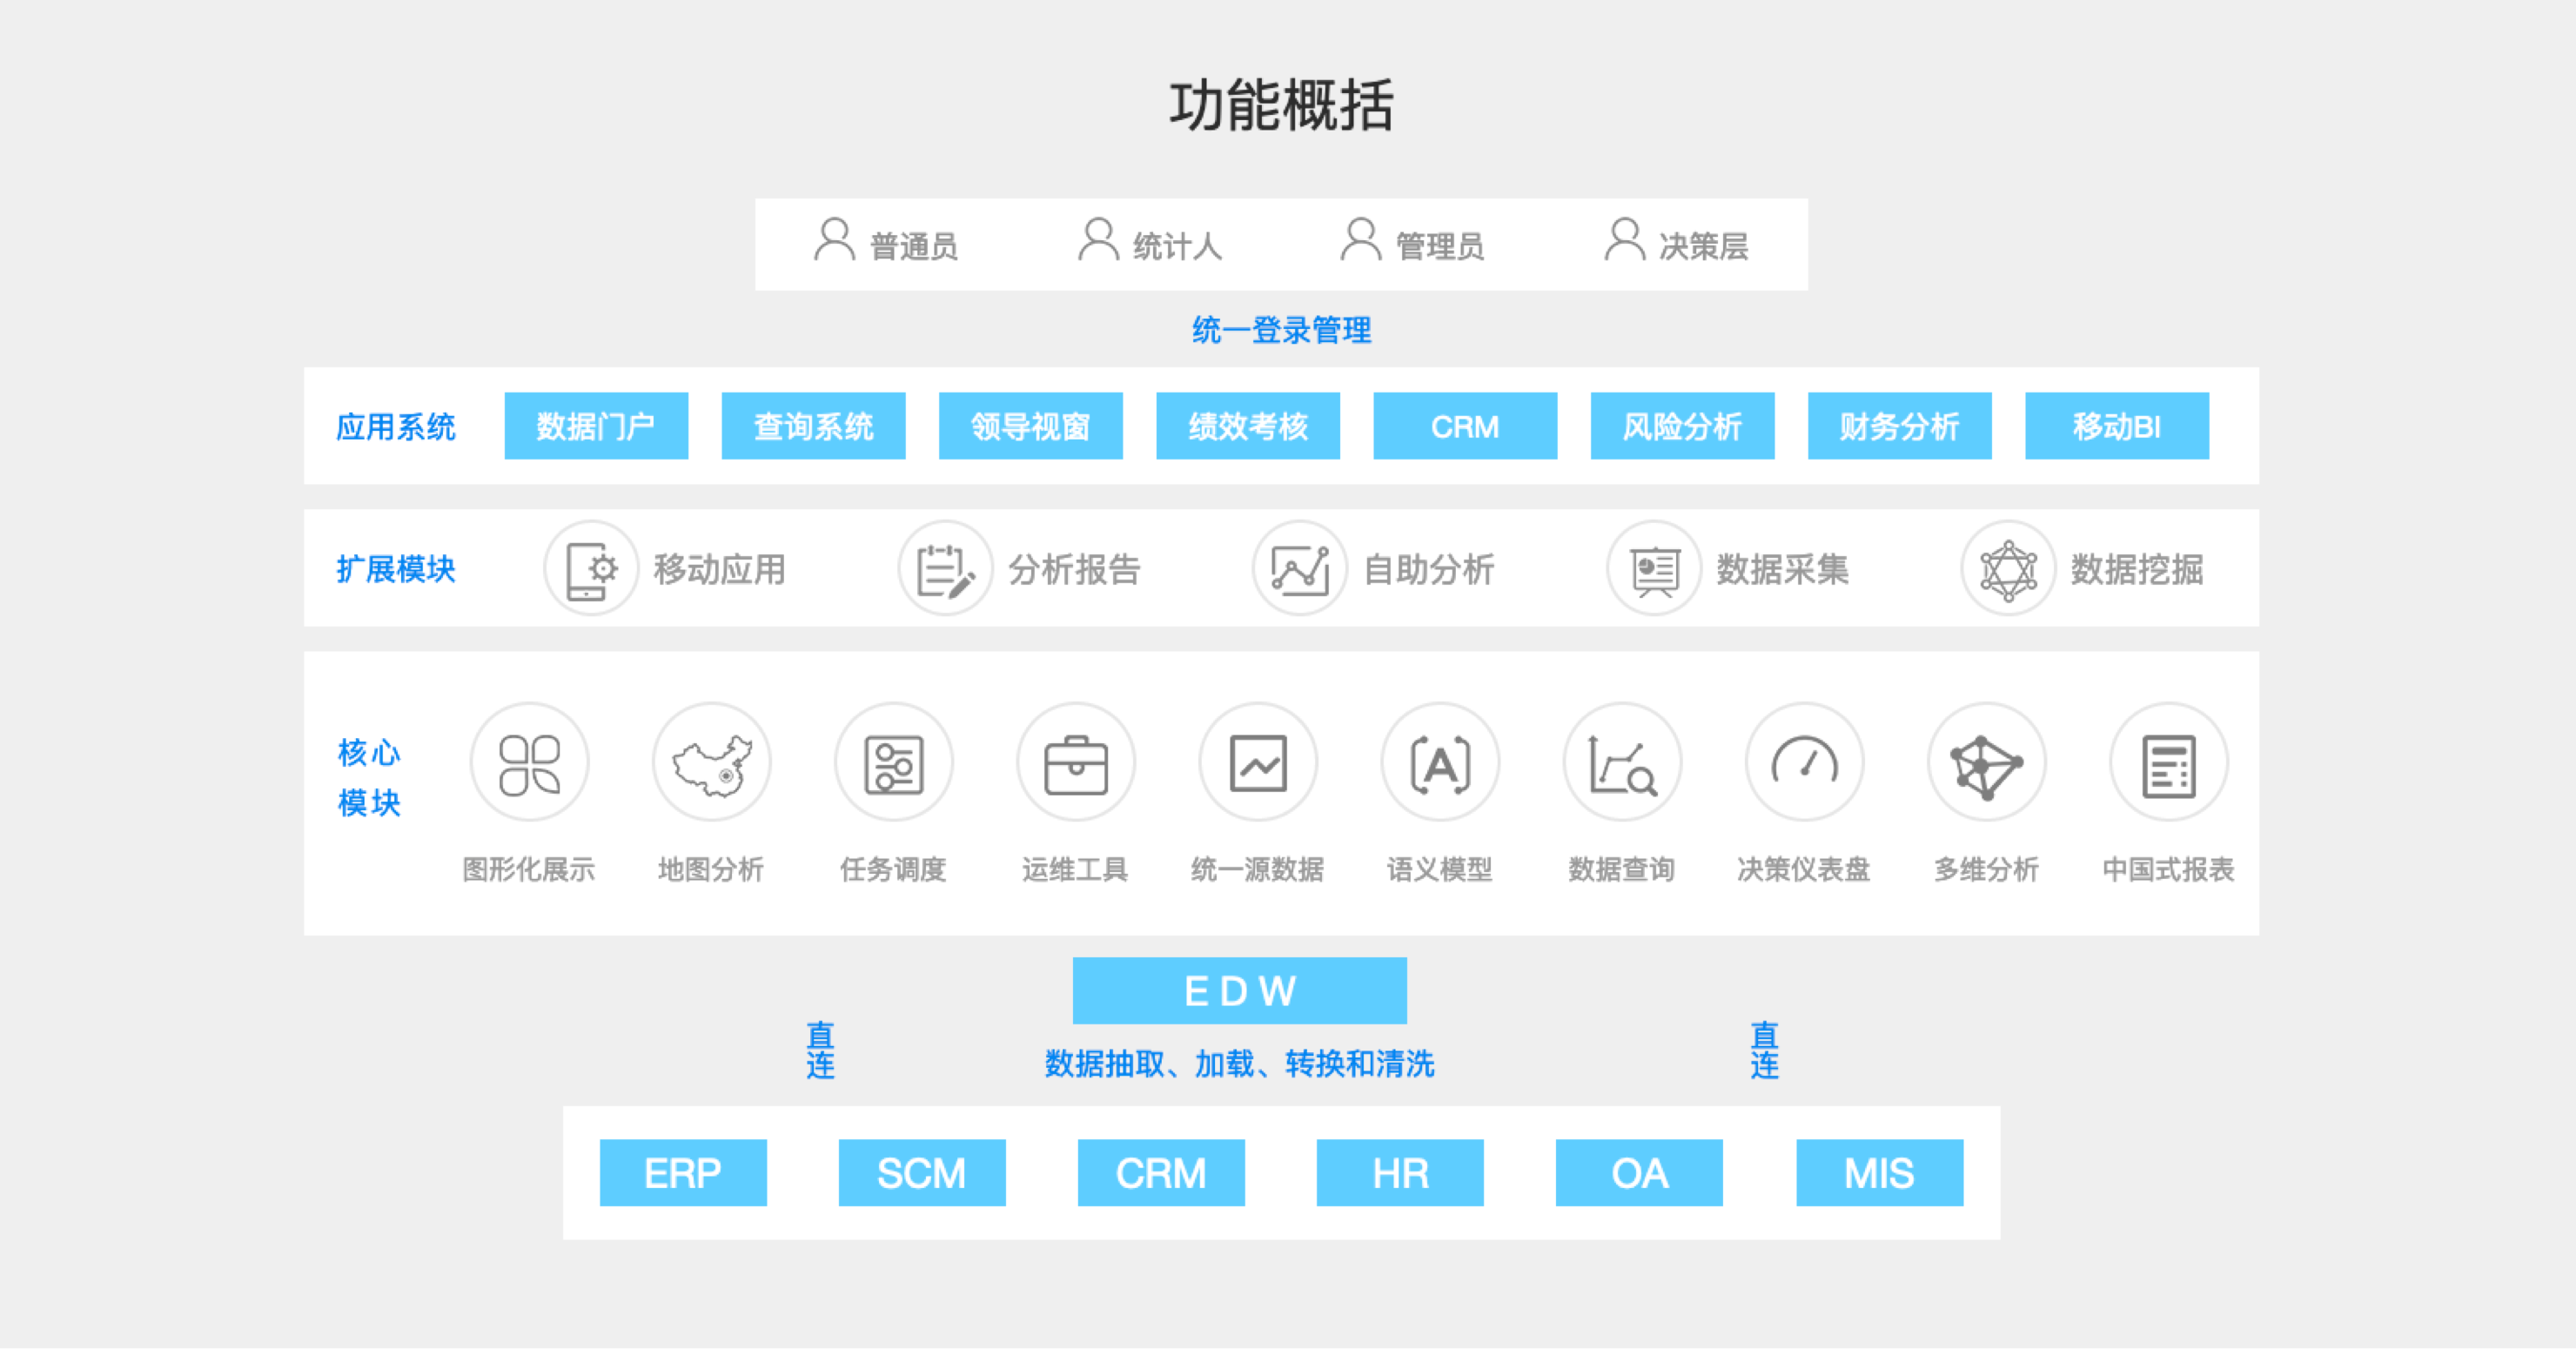Image resolution: width=2576 pixels, height=1349 pixels.
Task: Click the 普通员 user icon
Action: point(834,240)
